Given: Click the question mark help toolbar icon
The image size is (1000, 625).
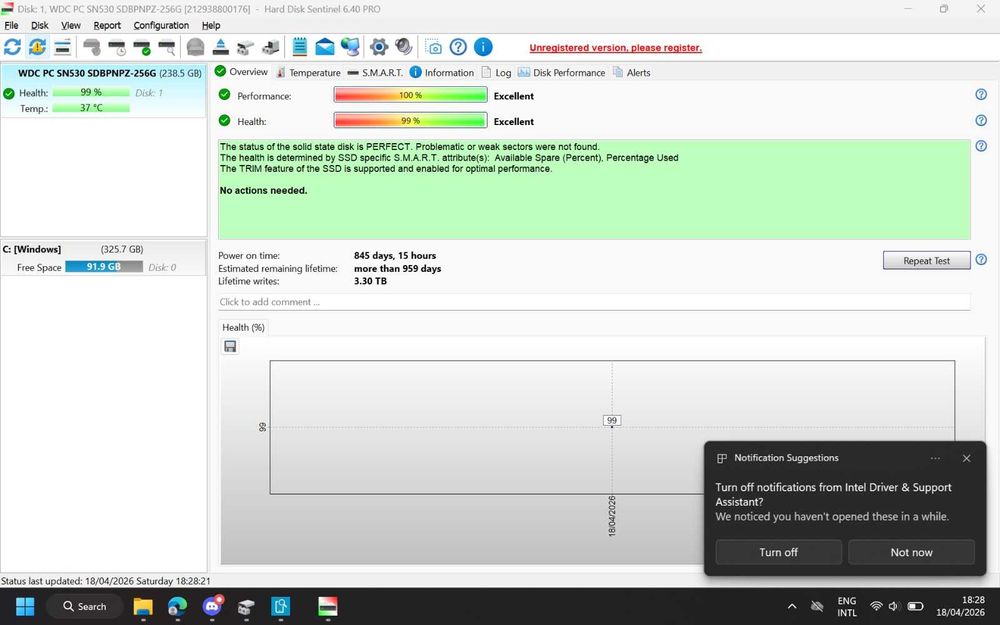Looking at the screenshot, I should click(x=458, y=47).
